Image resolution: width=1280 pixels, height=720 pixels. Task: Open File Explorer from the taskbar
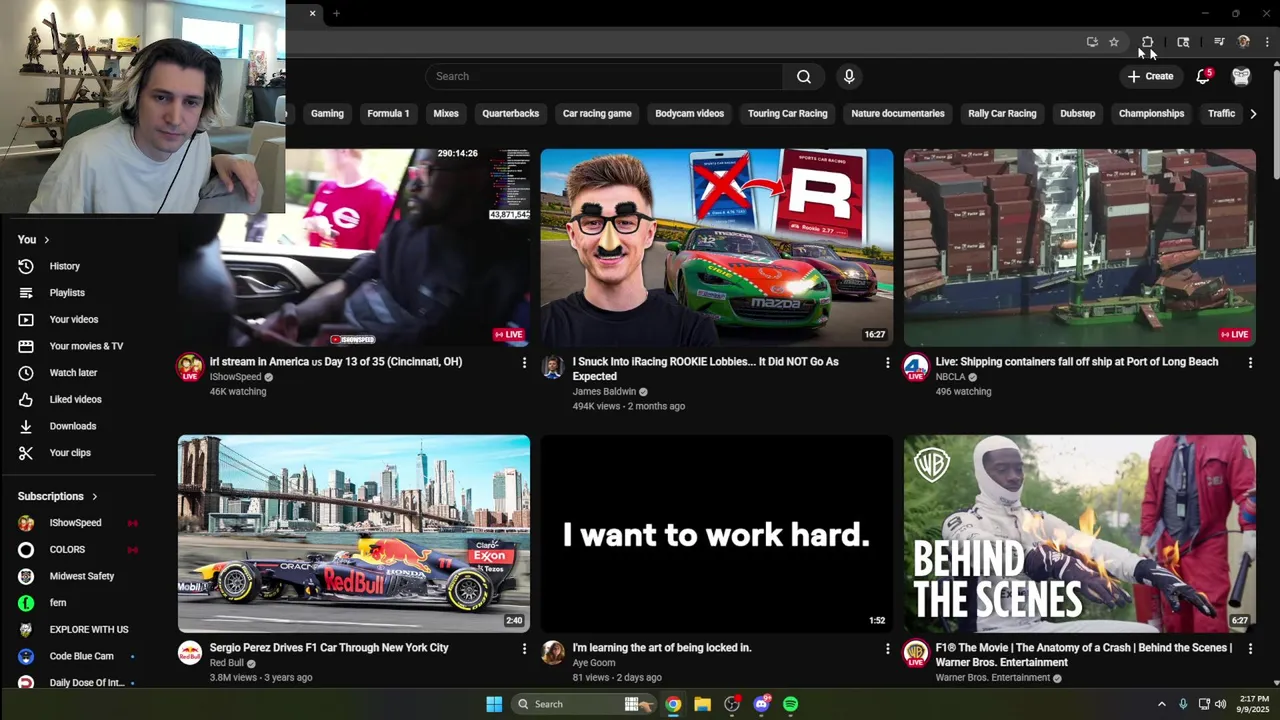[x=702, y=704]
